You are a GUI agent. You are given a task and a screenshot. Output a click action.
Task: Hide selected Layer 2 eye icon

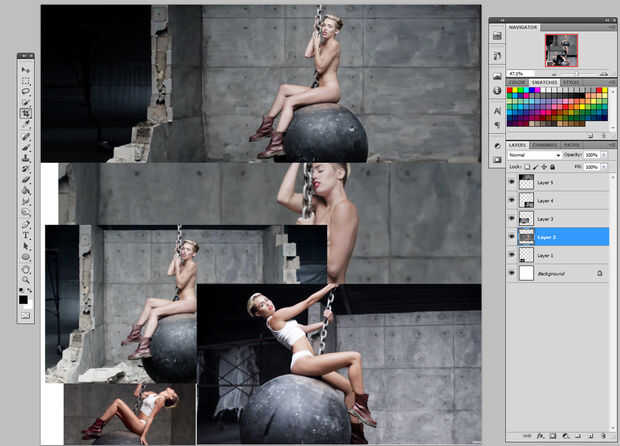pos(512,236)
